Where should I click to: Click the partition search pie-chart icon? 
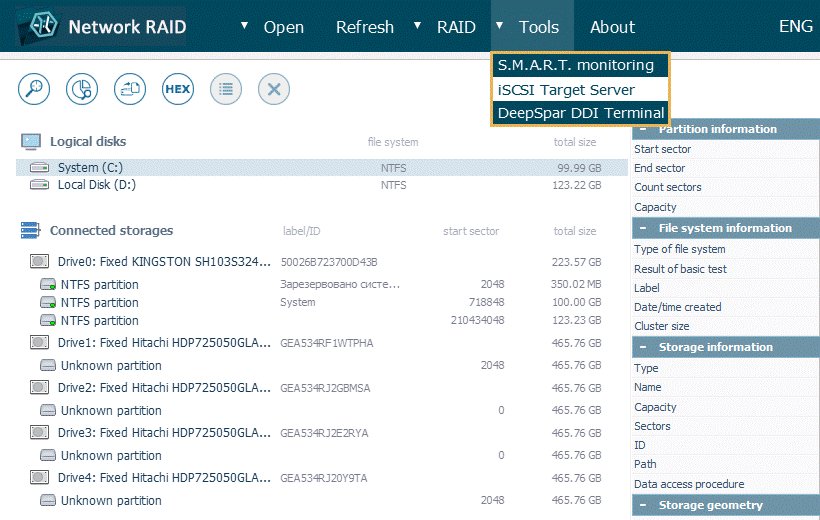click(x=82, y=88)
